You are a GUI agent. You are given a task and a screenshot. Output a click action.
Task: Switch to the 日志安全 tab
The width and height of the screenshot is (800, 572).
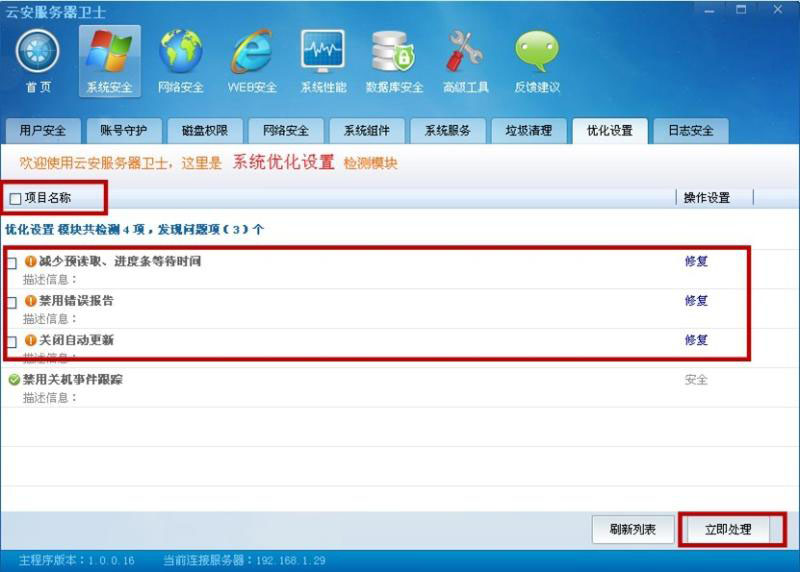[x=691, y=131]
